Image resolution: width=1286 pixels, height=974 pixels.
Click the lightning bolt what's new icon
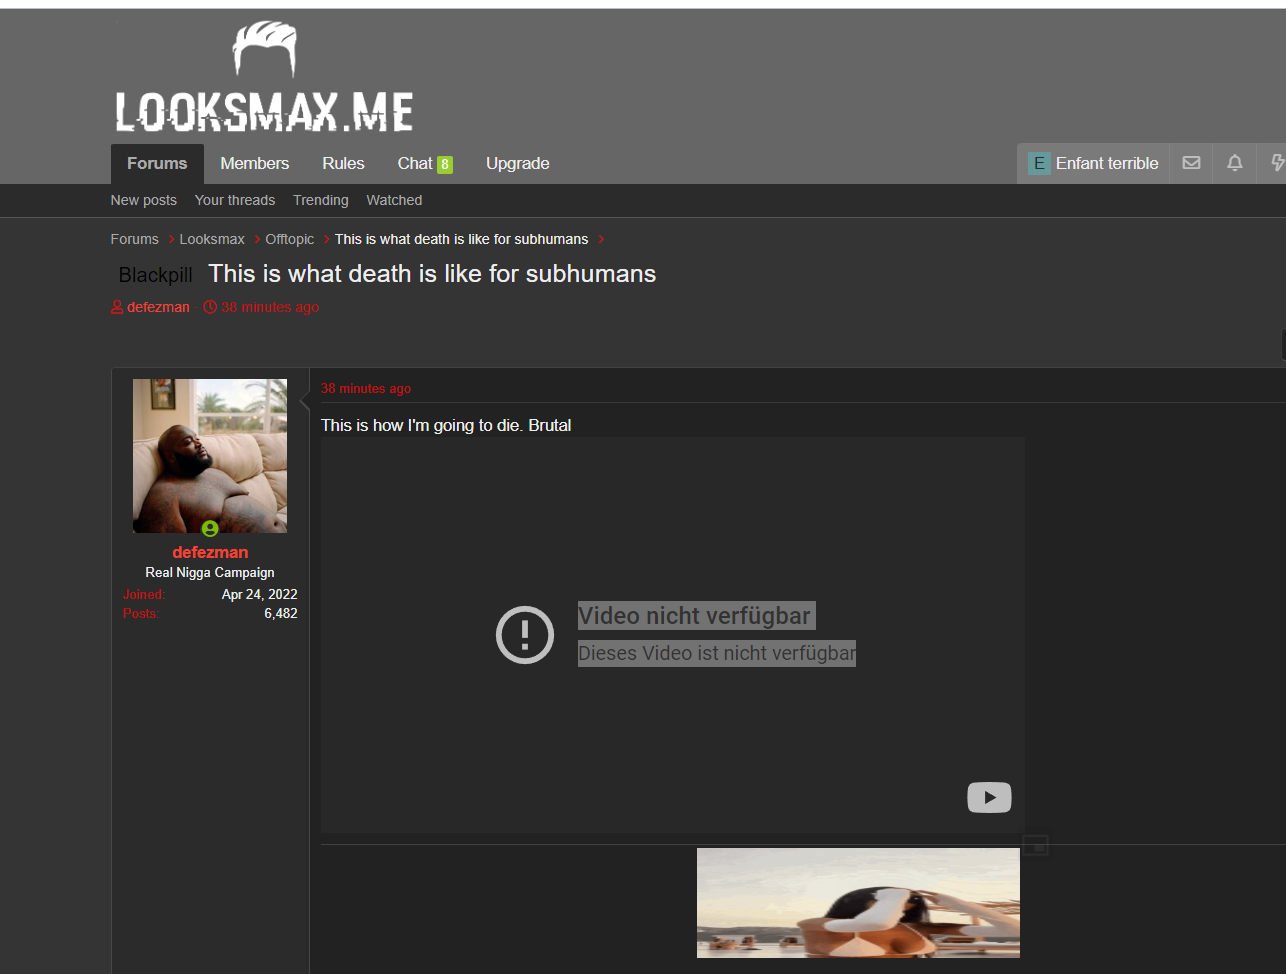click(1277, 163)
